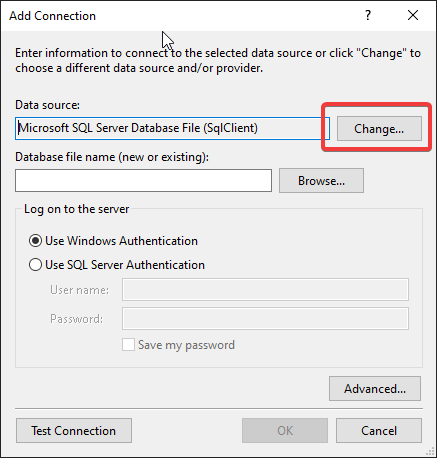The image size is (437, 458).
Task: Click the User name field
Action: pos(265,290)
